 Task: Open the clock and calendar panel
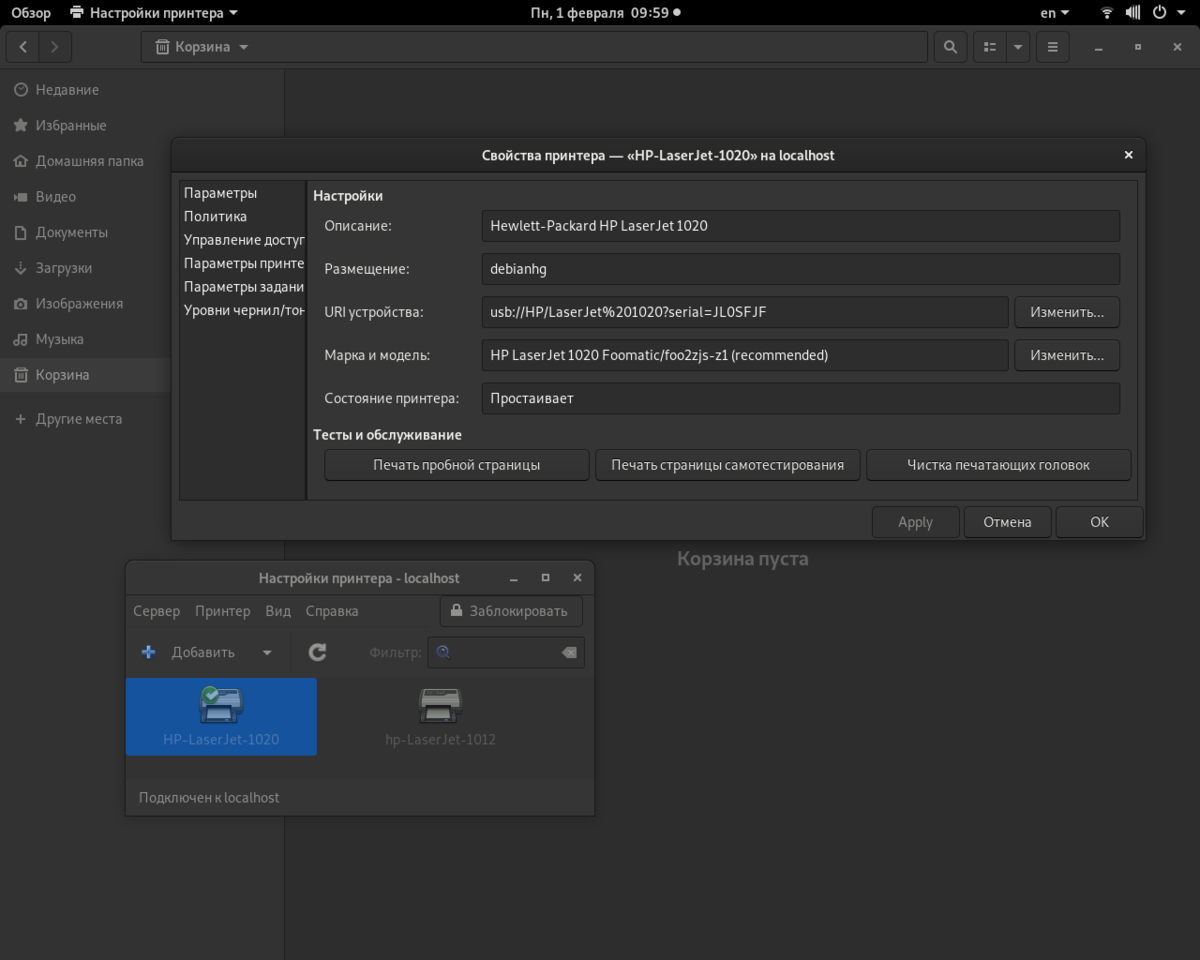pos(604,13)
